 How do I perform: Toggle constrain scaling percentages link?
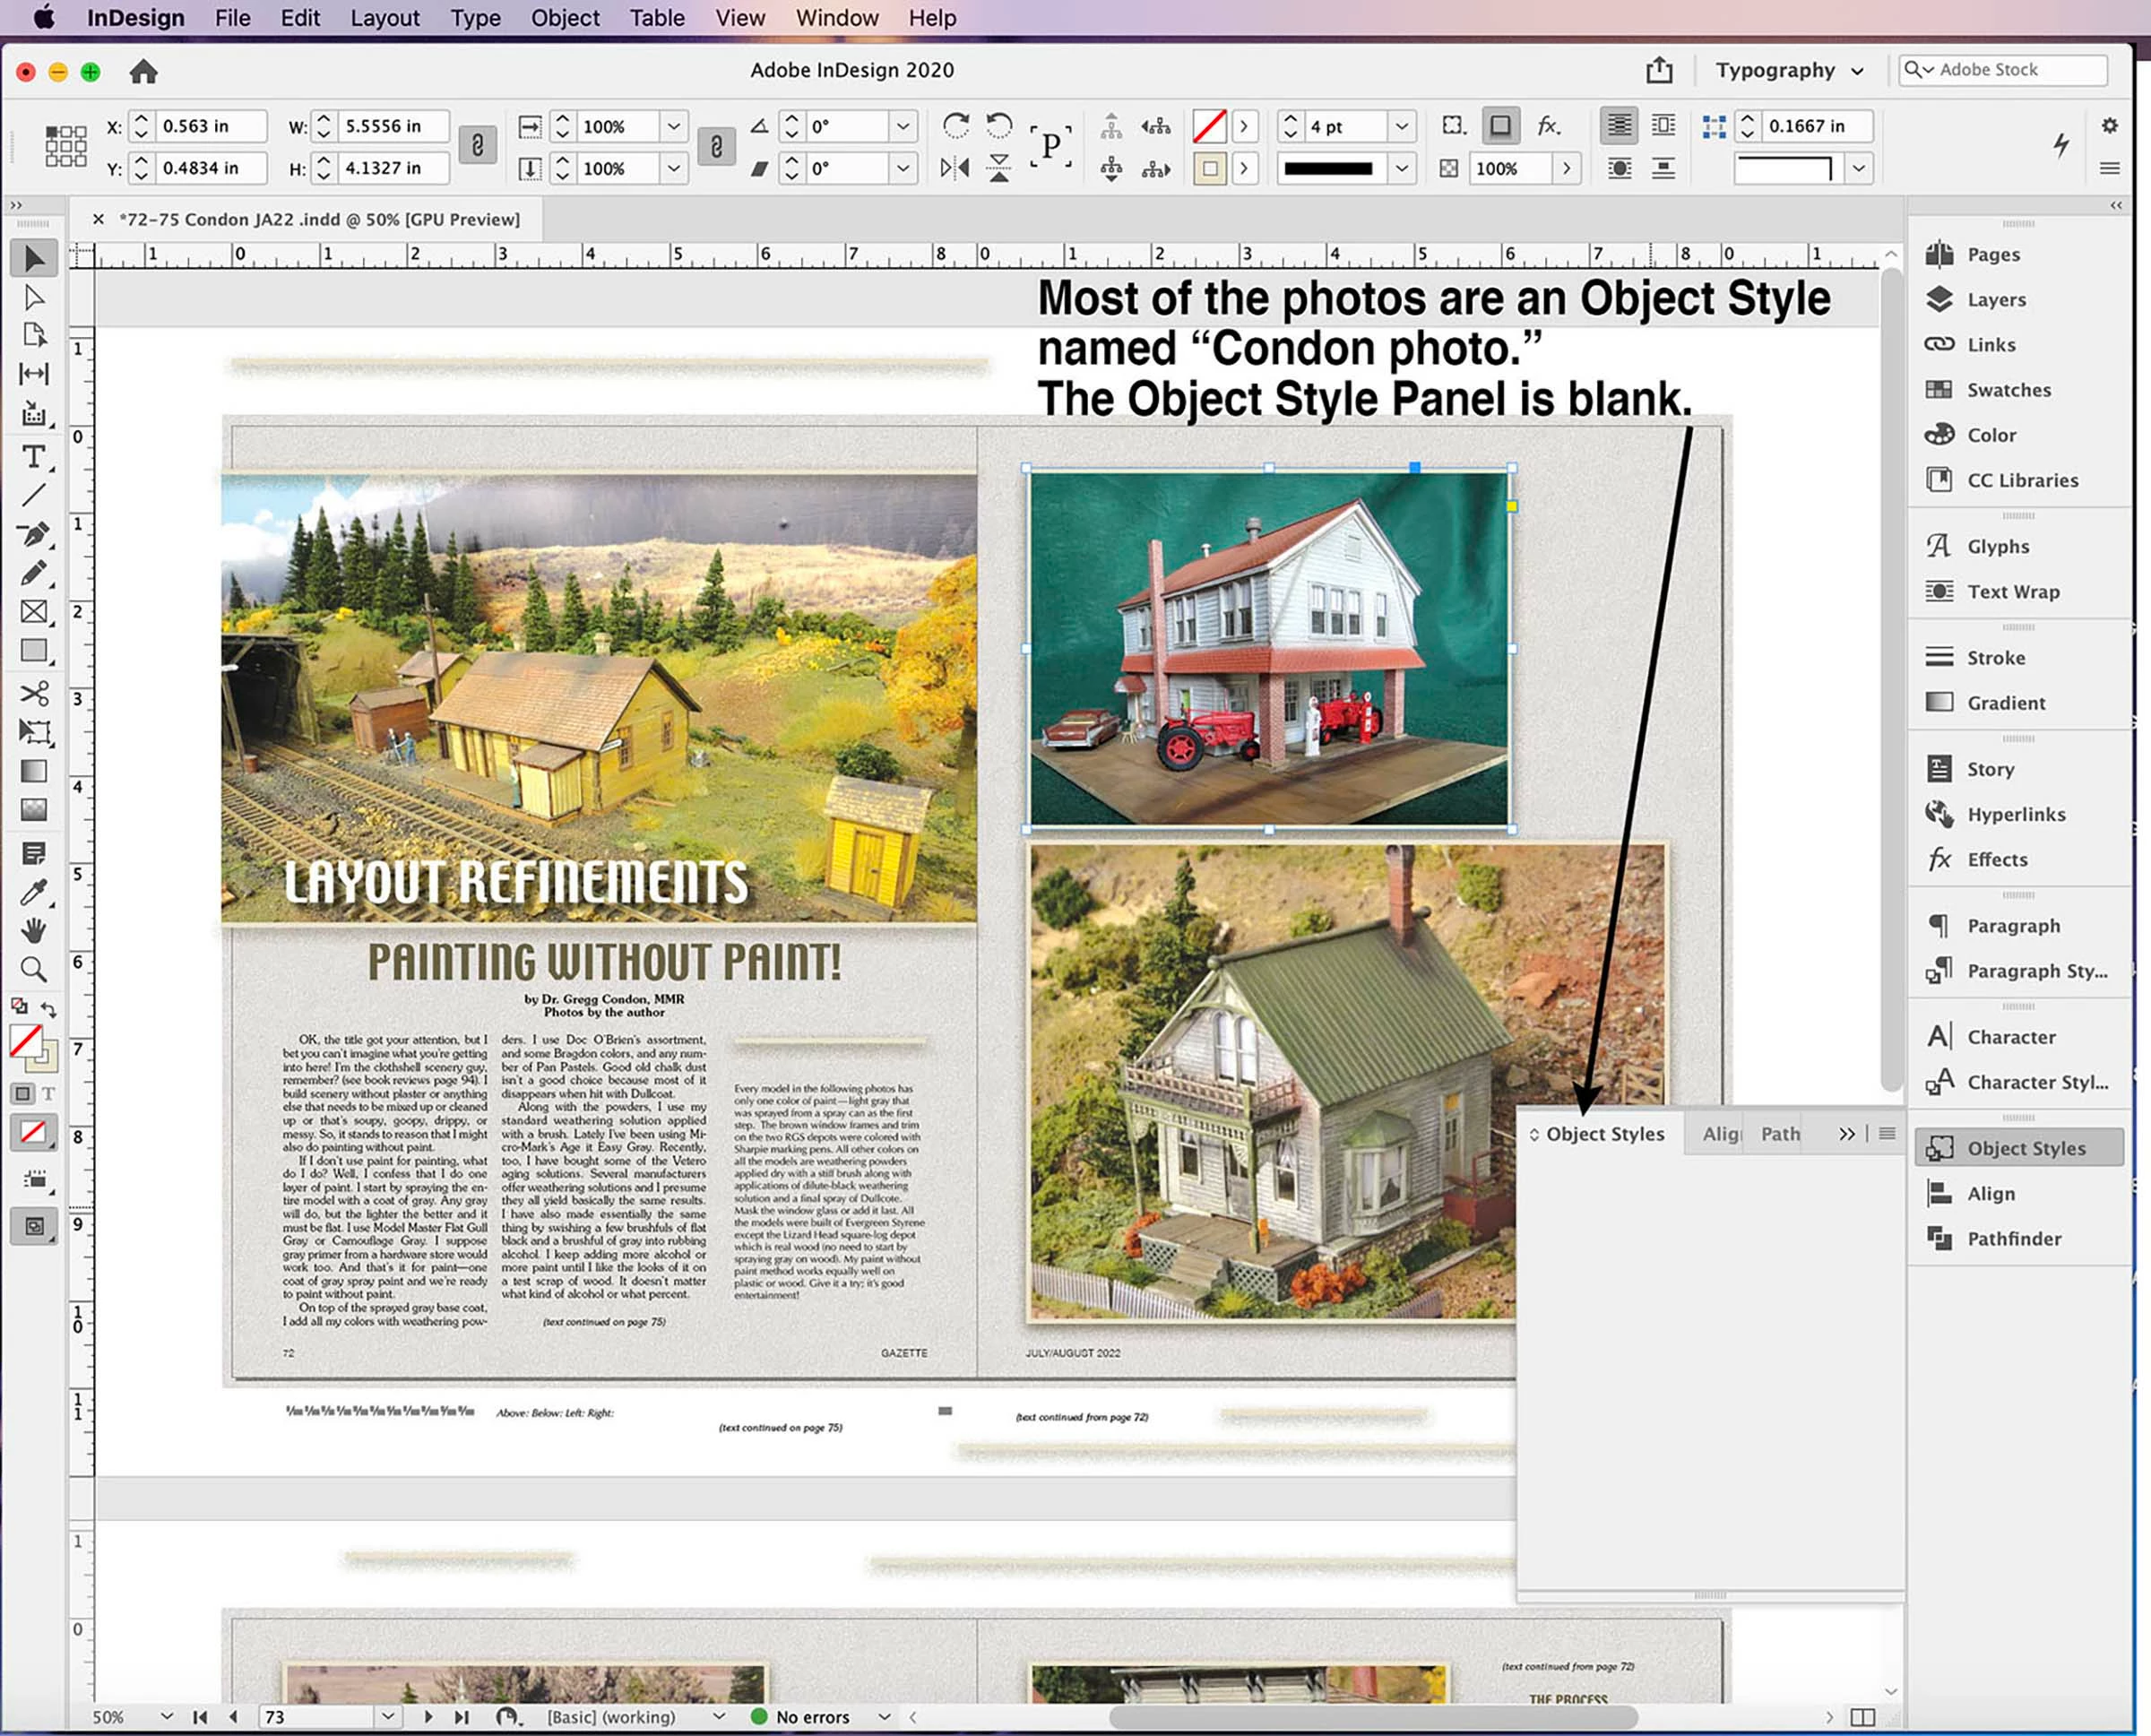[716, 147]
